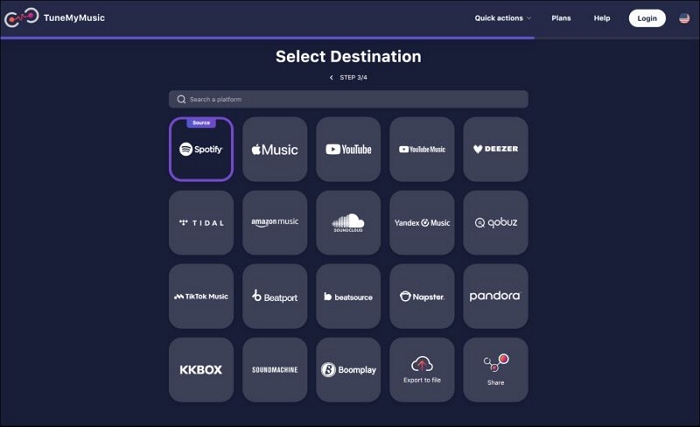Focus the Search a platform field
The height and width of the screenshot is (427, 700).
tap(348, 99)
